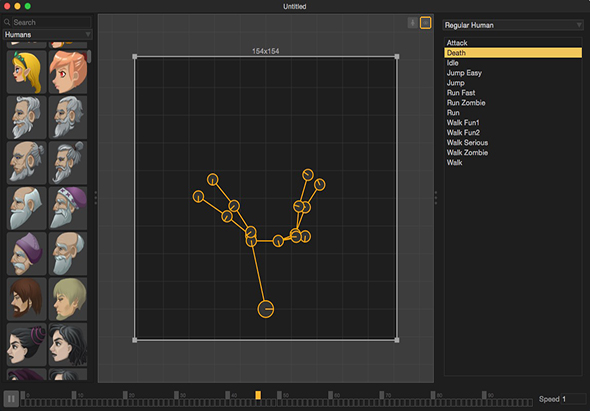Click the canvas top-left corner handle
The height and width of the screenshot is (411, 590).
click(x=135, y=57)
